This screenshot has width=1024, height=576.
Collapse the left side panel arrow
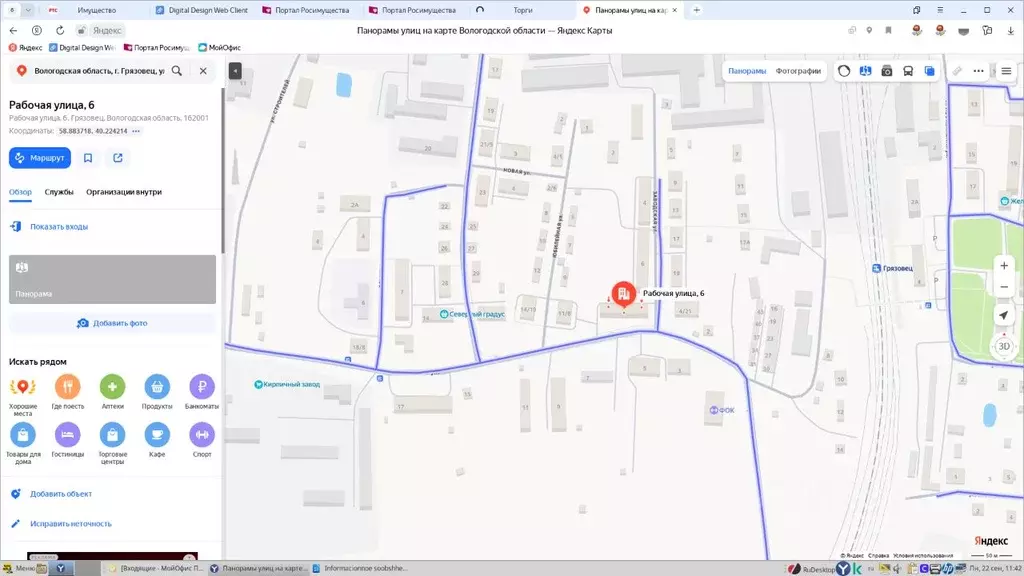tap(235, 71)
